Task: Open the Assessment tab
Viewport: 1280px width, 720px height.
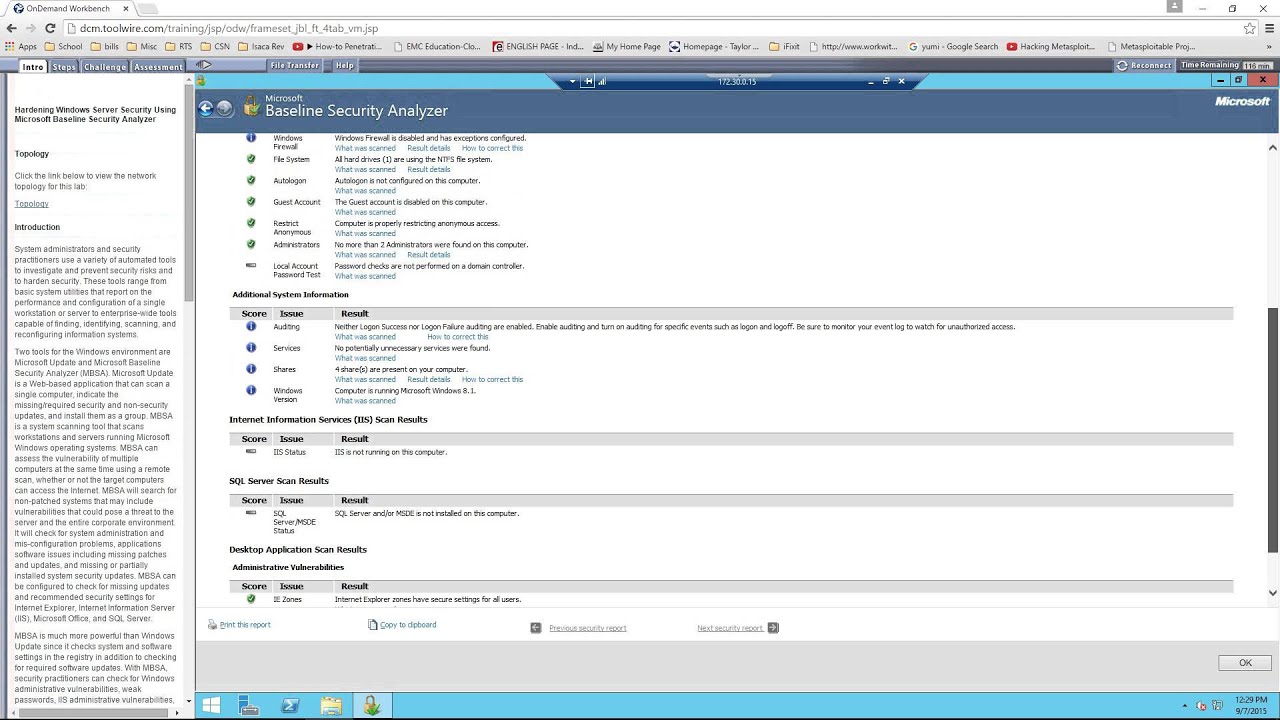Action: (158, 67)
